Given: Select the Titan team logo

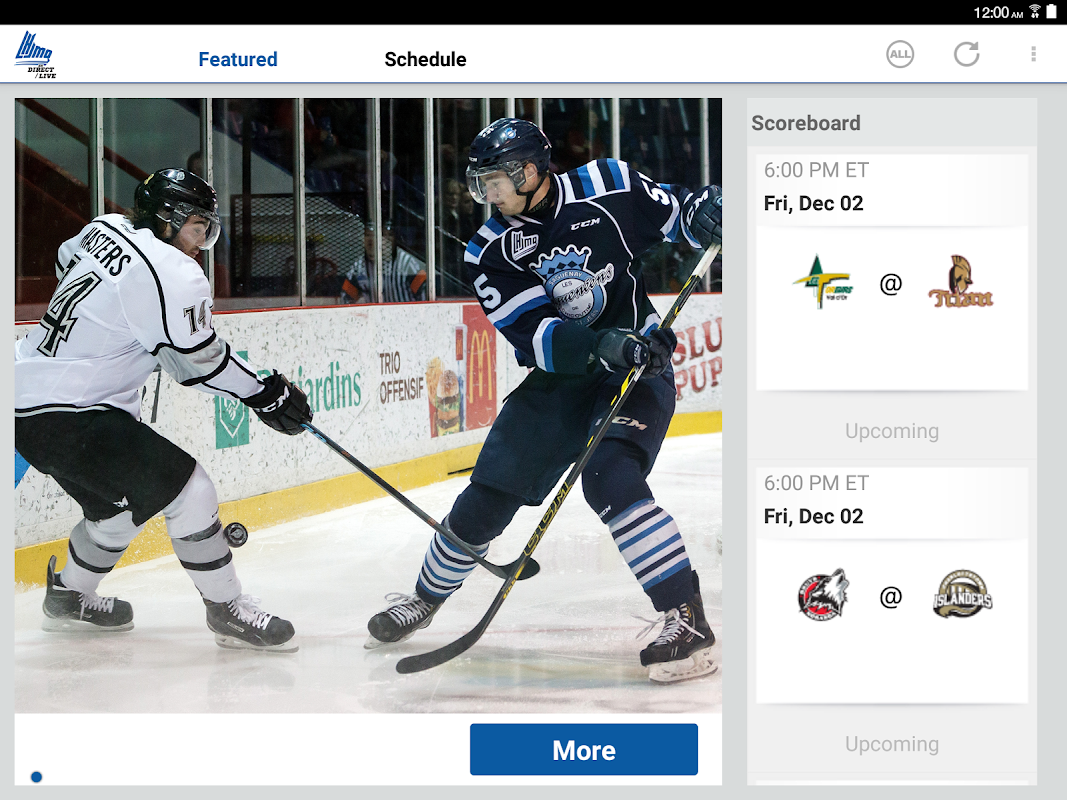Looking at the screenshot, I should (960, 282).
